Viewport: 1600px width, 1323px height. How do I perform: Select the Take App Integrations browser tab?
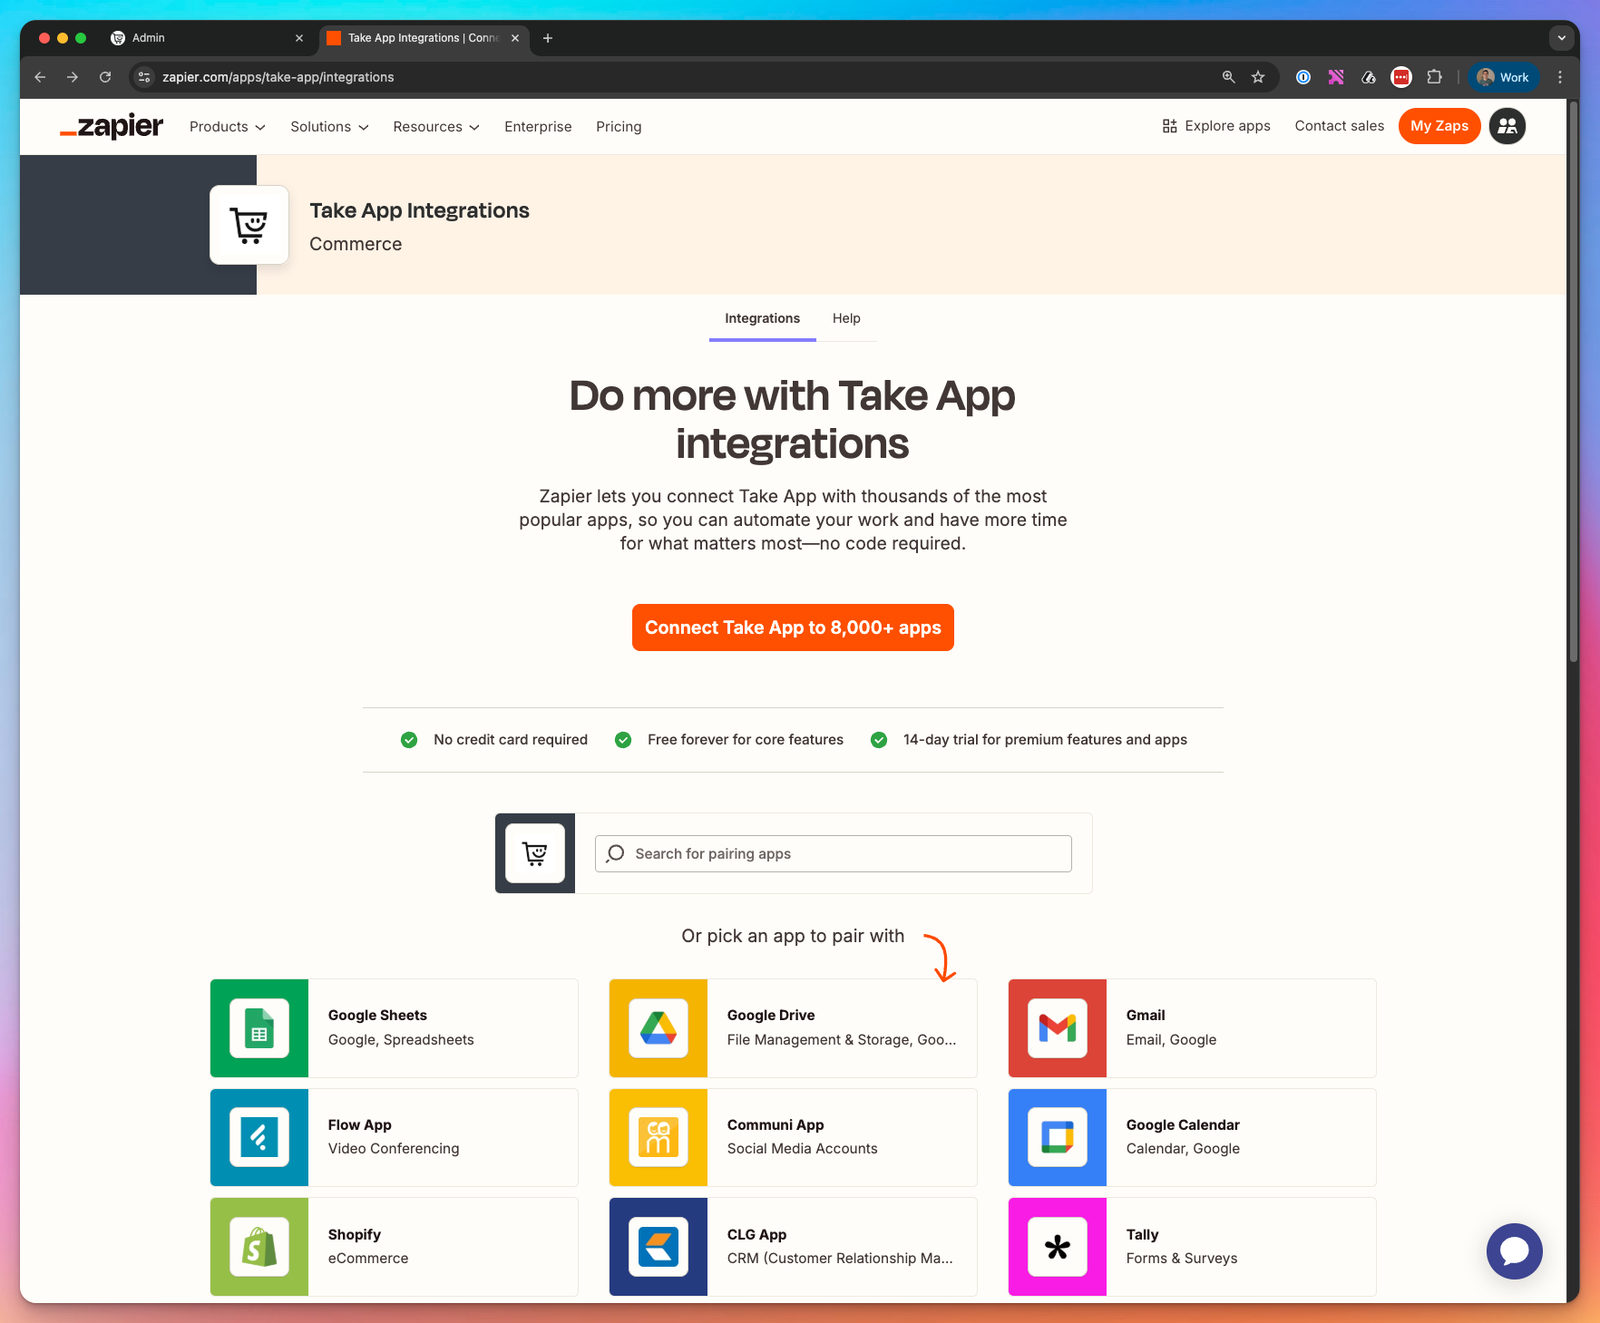(424, 38)
